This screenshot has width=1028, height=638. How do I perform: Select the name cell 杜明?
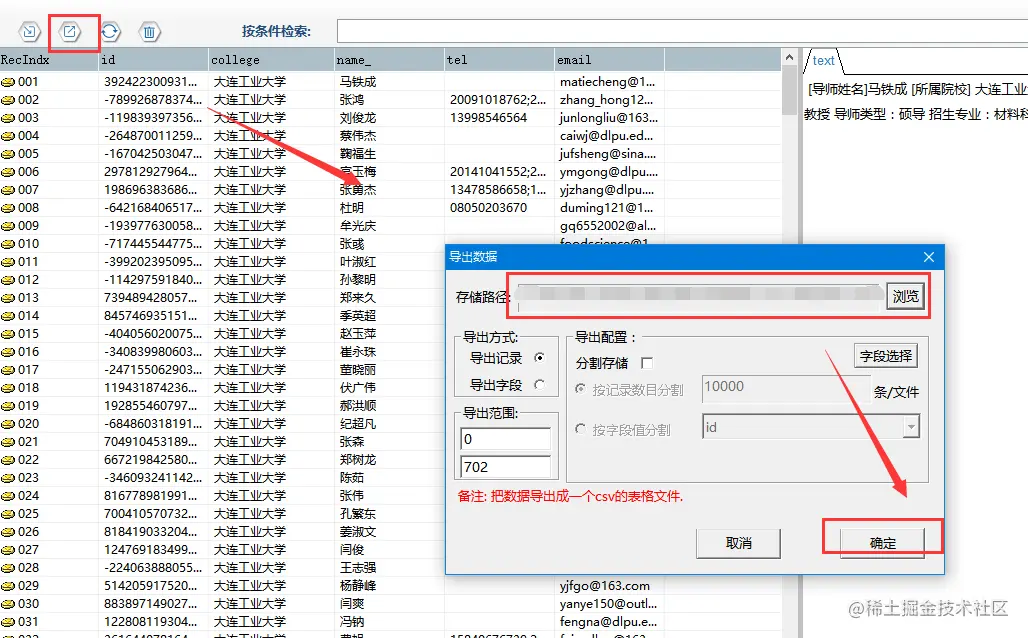(x=351, y=208)
